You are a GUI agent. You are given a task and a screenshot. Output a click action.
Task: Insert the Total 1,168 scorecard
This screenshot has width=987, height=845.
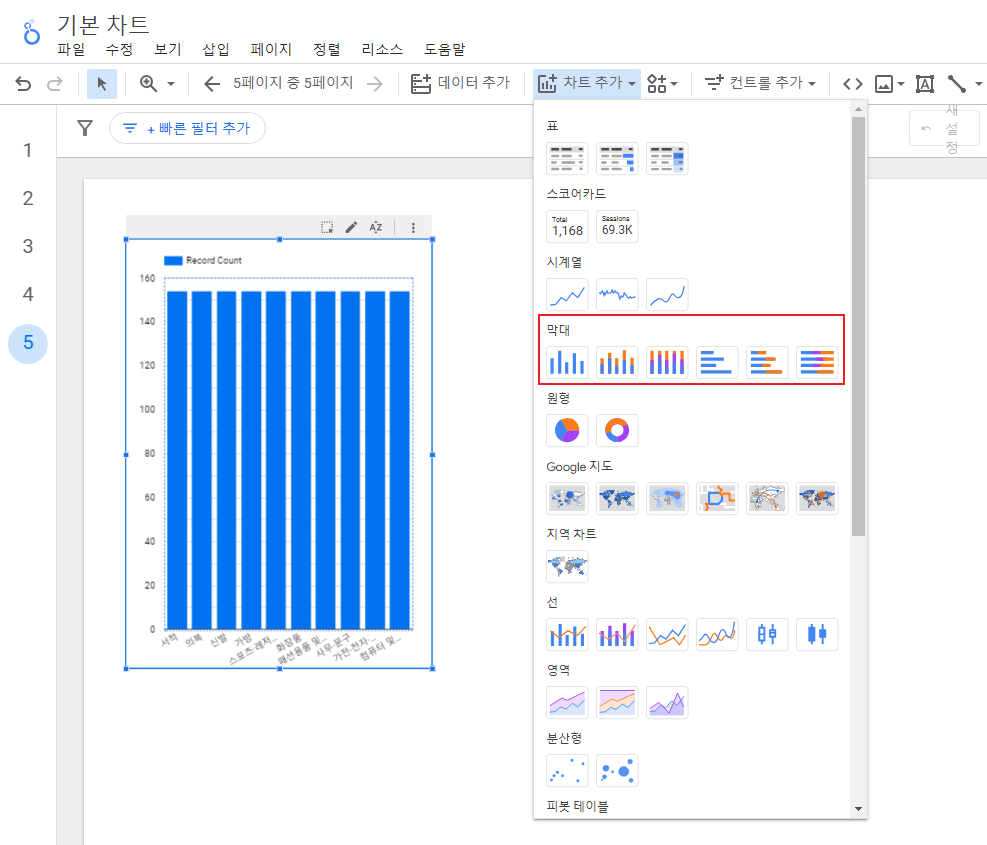(567, 226)
